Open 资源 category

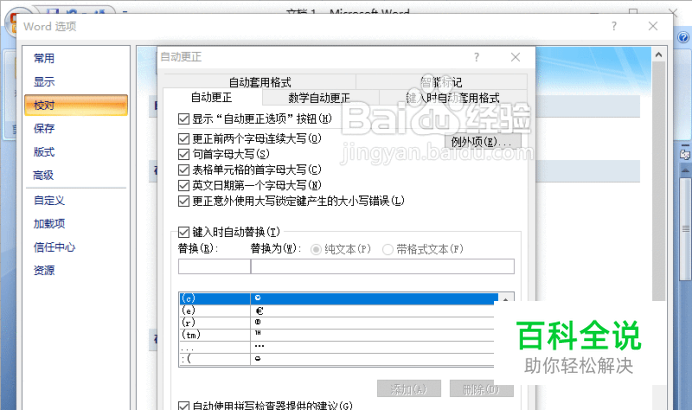click(x=44, y=270)
